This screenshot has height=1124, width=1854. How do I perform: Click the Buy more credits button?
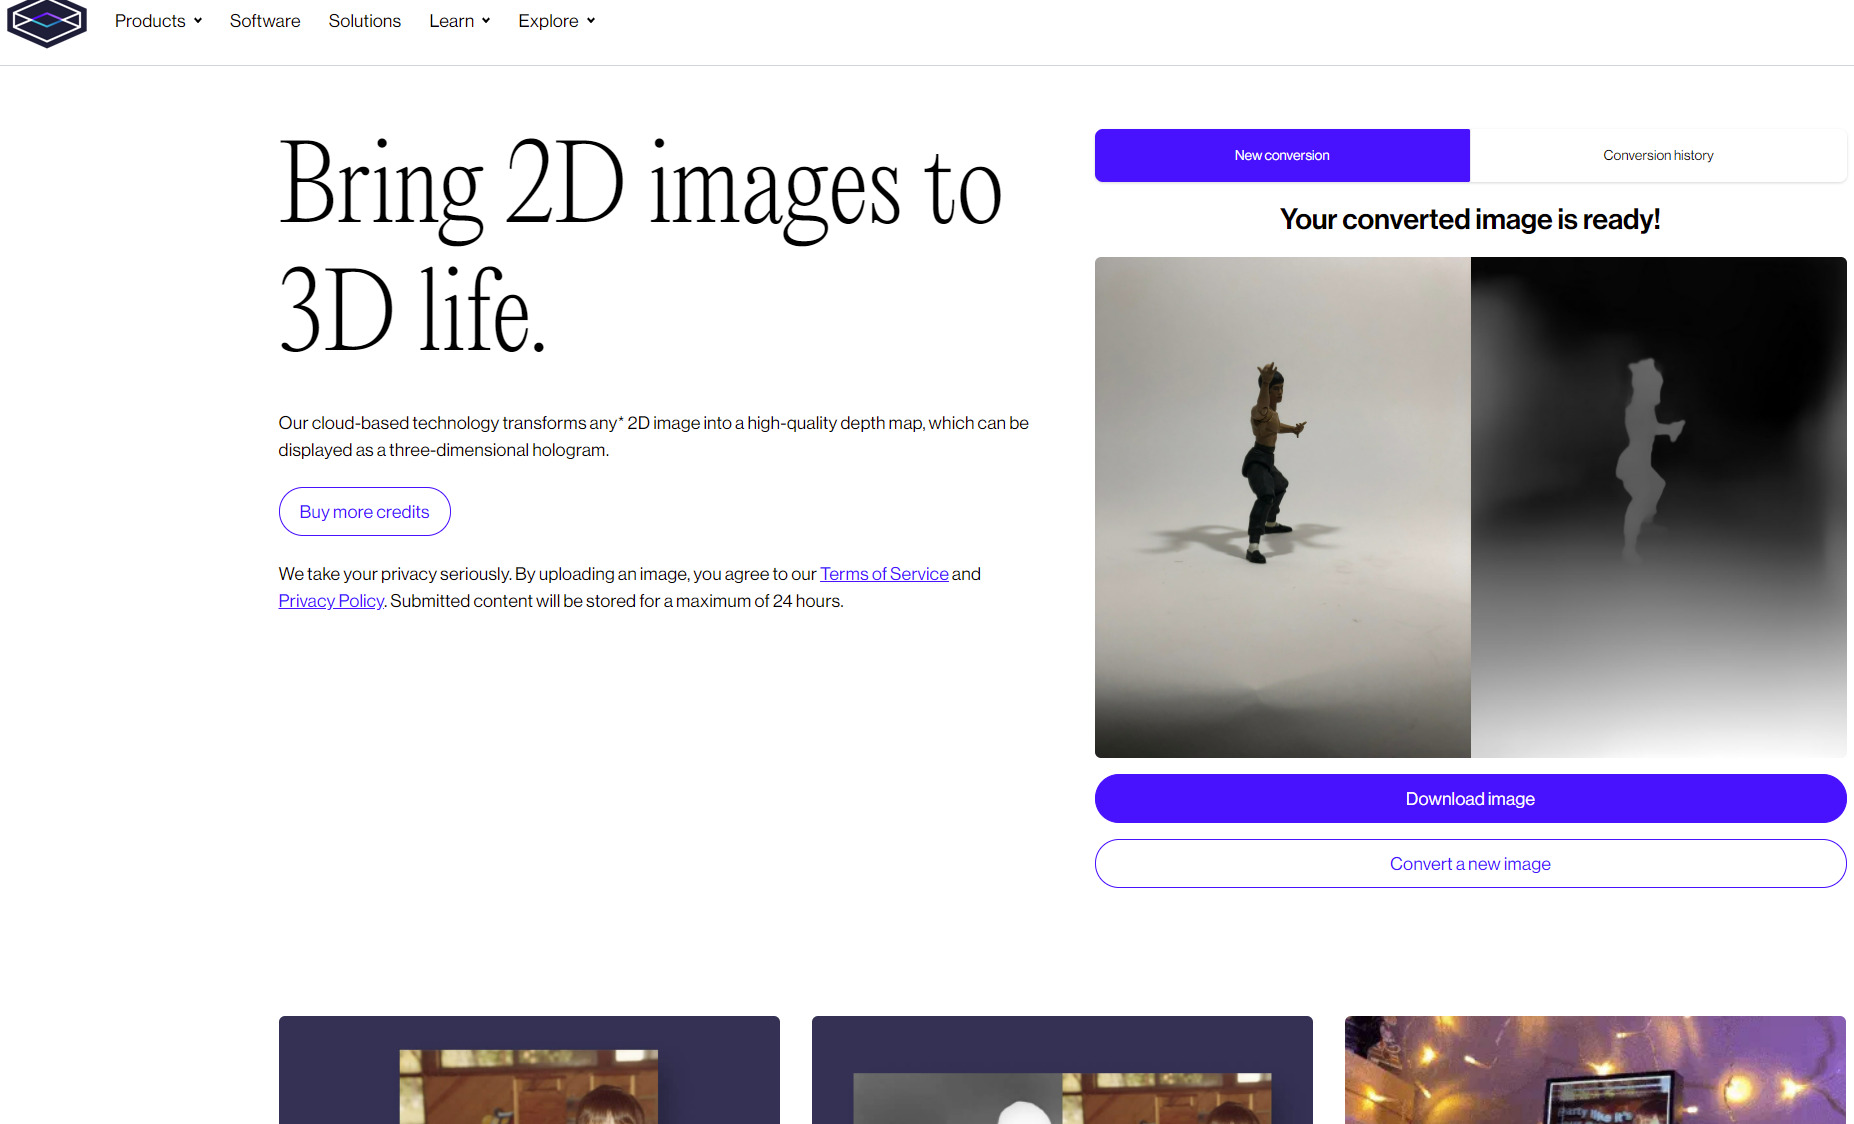[x=364, y=511]
